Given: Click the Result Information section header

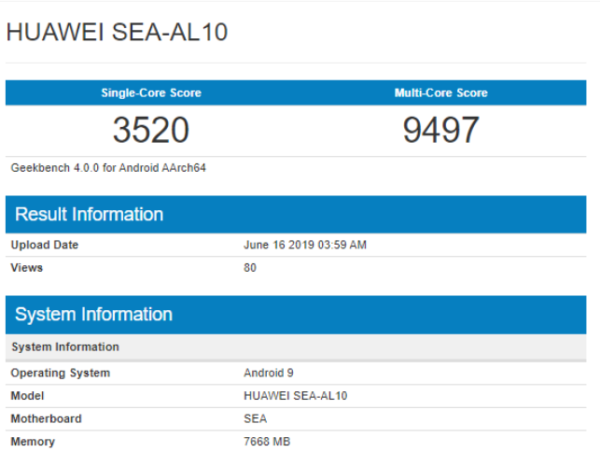Looking at the screenshot, I should [296, 214].
